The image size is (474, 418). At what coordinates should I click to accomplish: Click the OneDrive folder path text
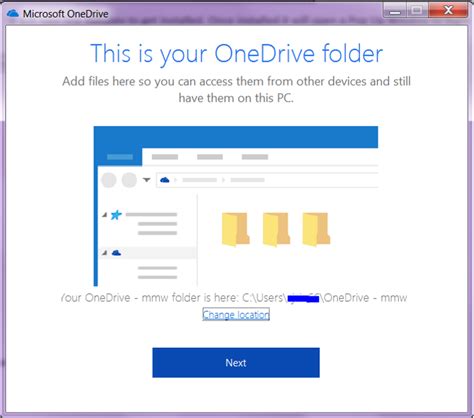pyautogui.click(x=234, y=297)
